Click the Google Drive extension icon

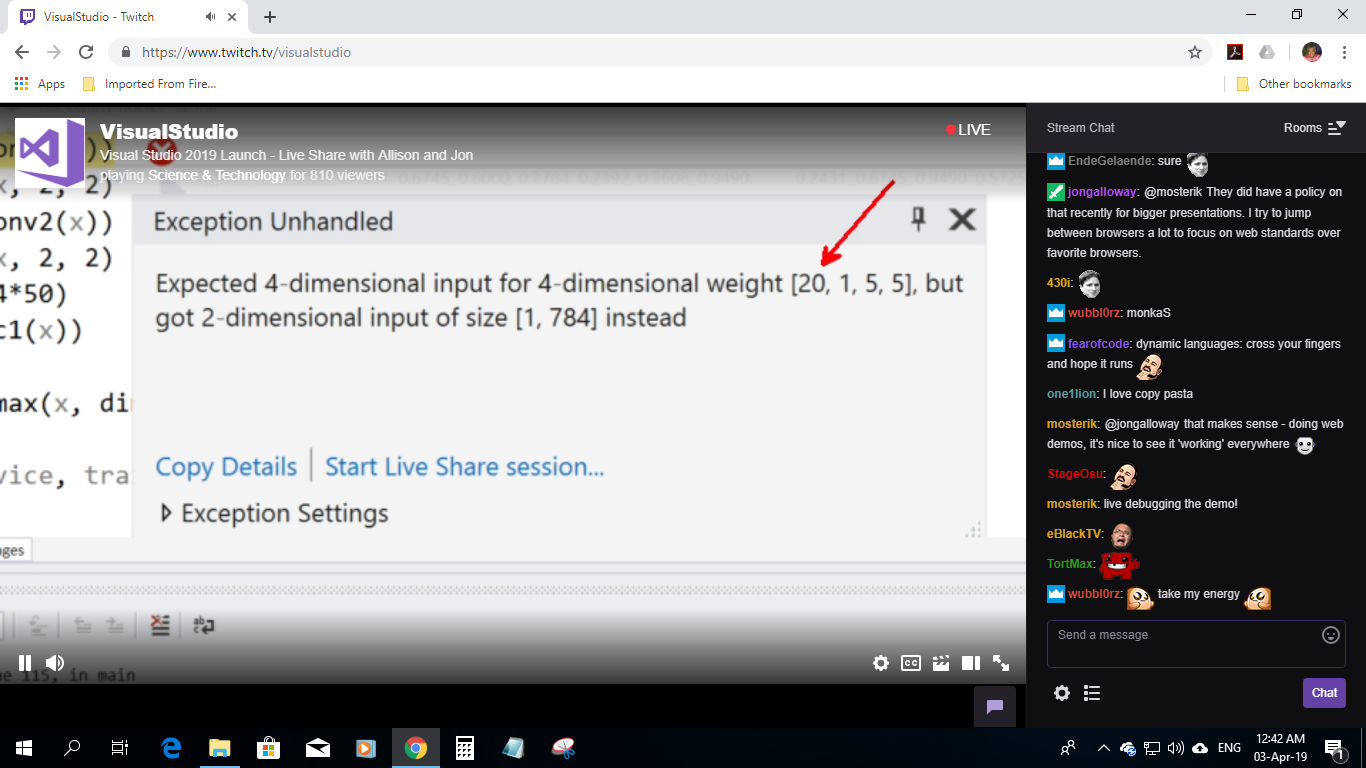pos(1267,52)
